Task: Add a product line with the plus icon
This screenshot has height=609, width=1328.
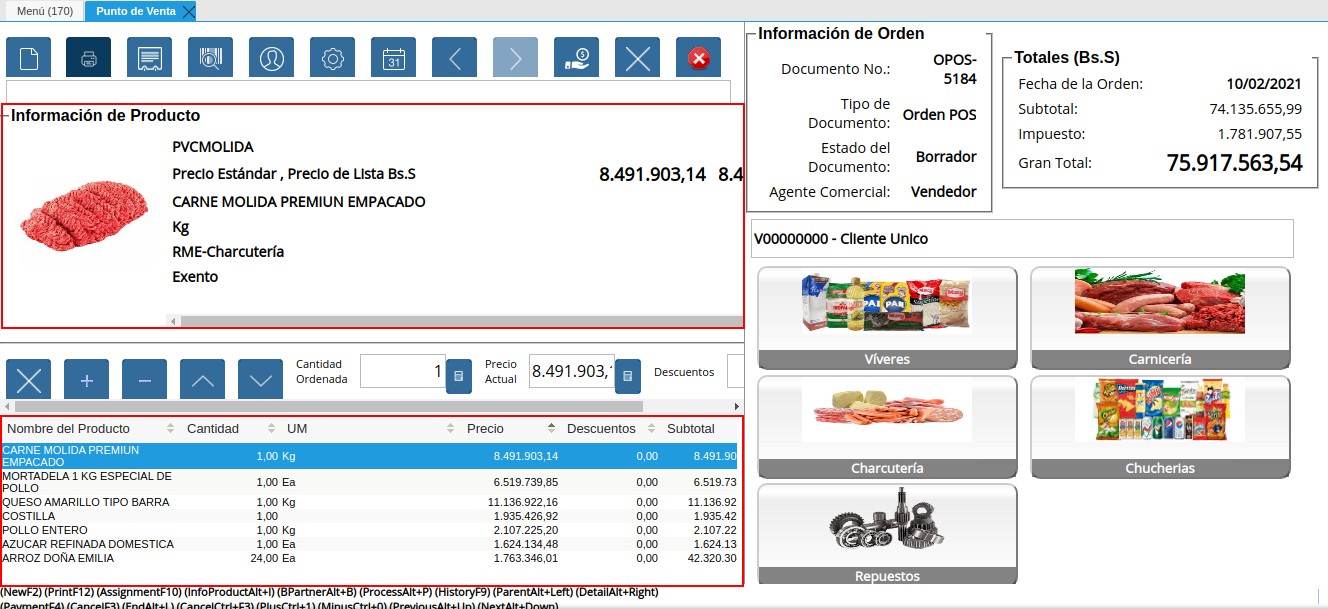Action: pos(86,379)
